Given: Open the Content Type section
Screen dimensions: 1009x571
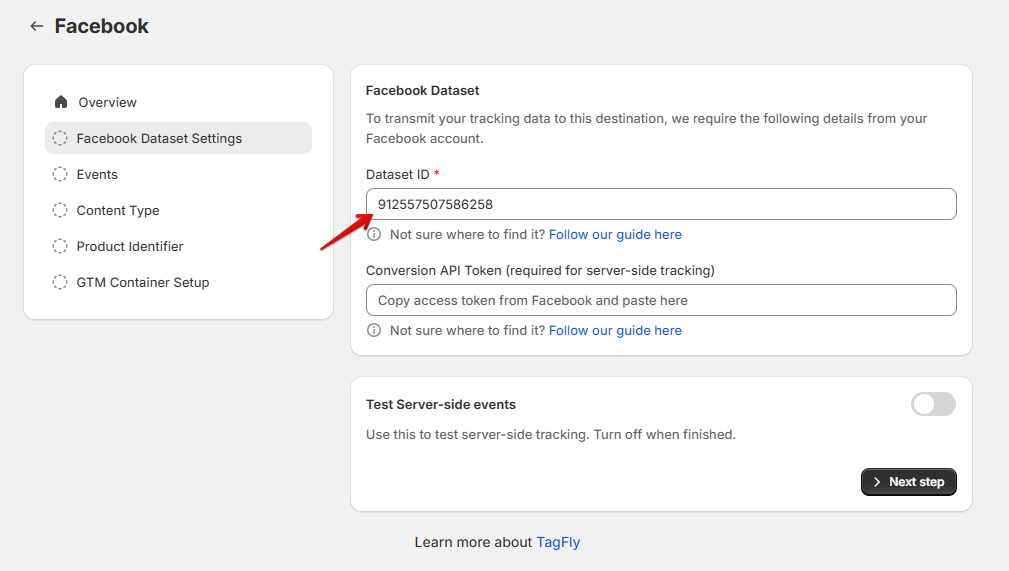Looking at the screenshot, I should (x=118, y=210).
